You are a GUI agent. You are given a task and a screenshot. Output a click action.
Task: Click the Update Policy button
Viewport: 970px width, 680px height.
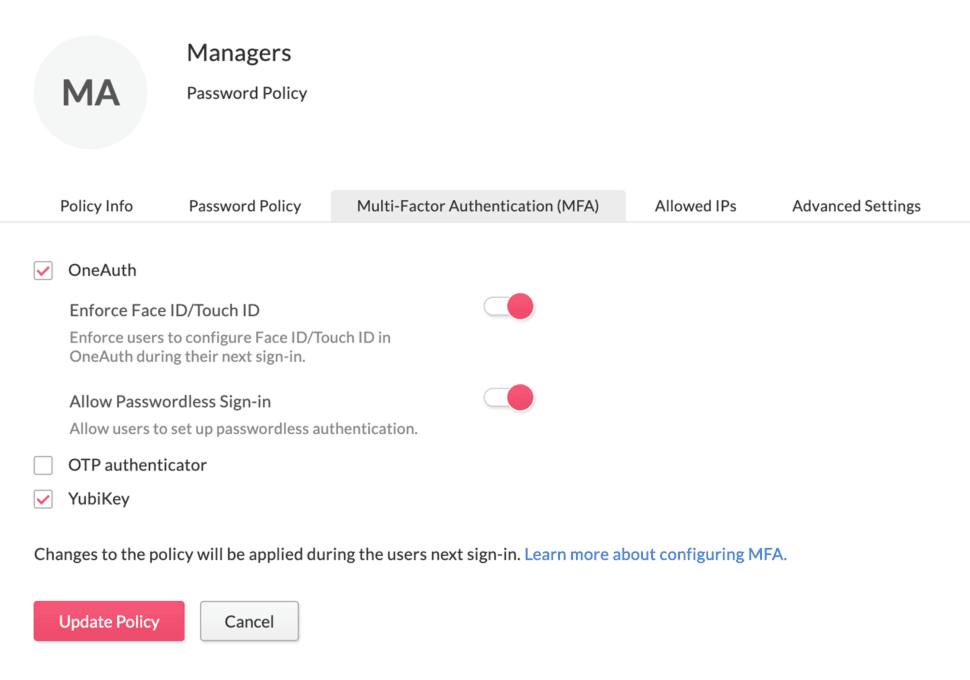click(x=108, y=621)
